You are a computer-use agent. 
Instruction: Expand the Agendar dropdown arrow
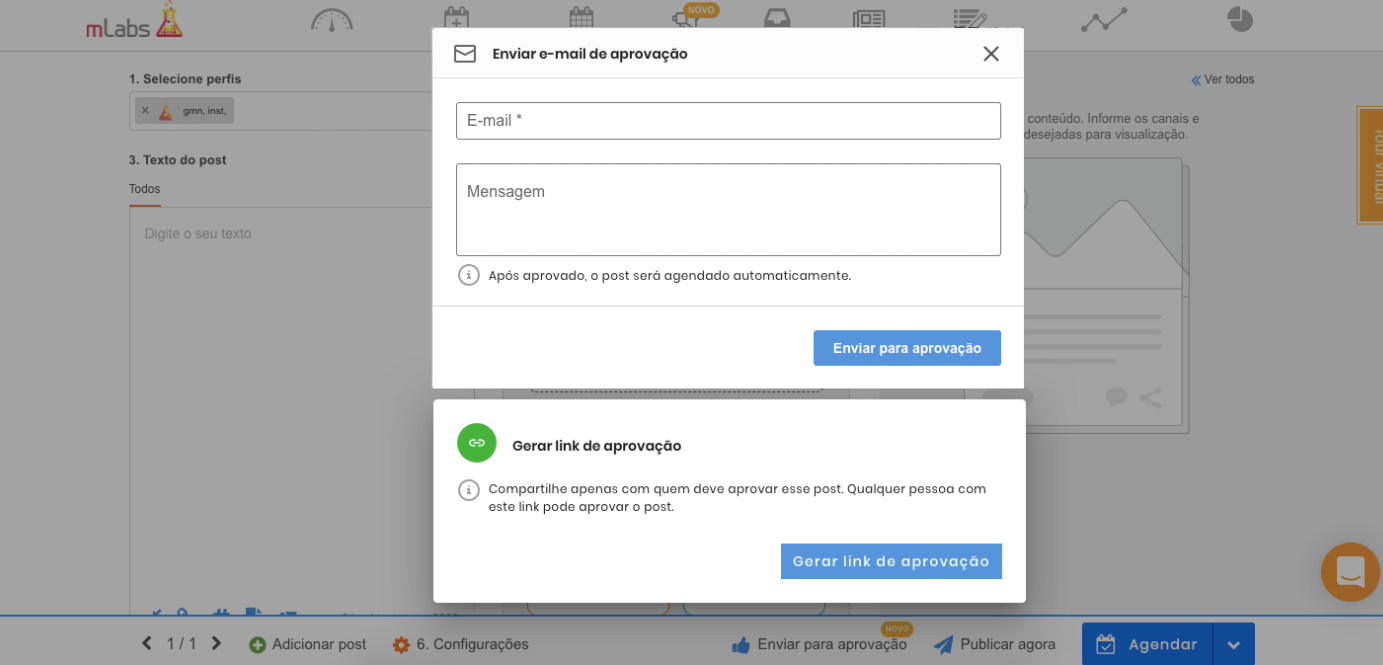1234,645
